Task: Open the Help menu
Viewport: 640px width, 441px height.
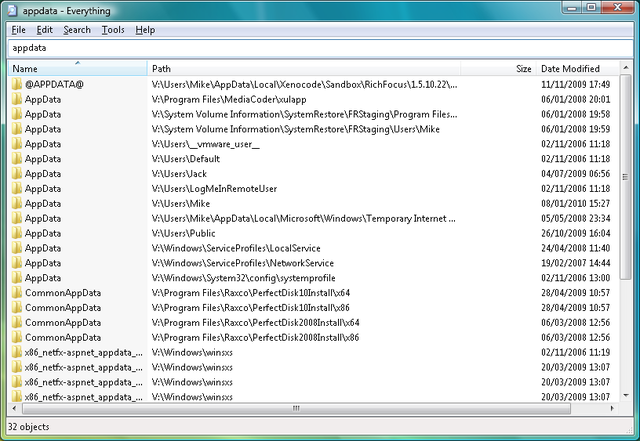Action: (x=145, y=30)
